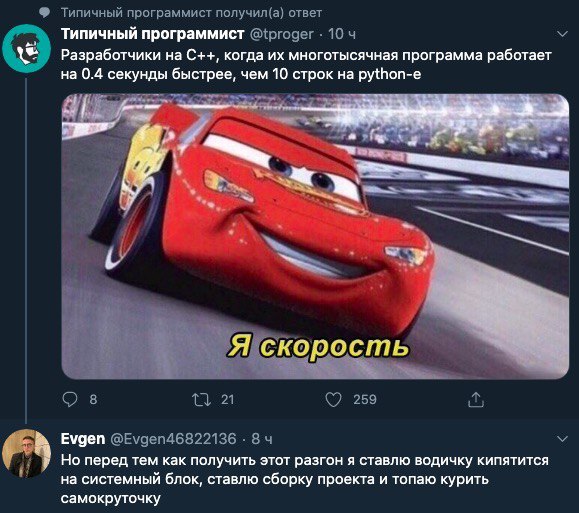Open Типичный программист profile avatar
The image size is (579, 513).
tap(26, 48)
